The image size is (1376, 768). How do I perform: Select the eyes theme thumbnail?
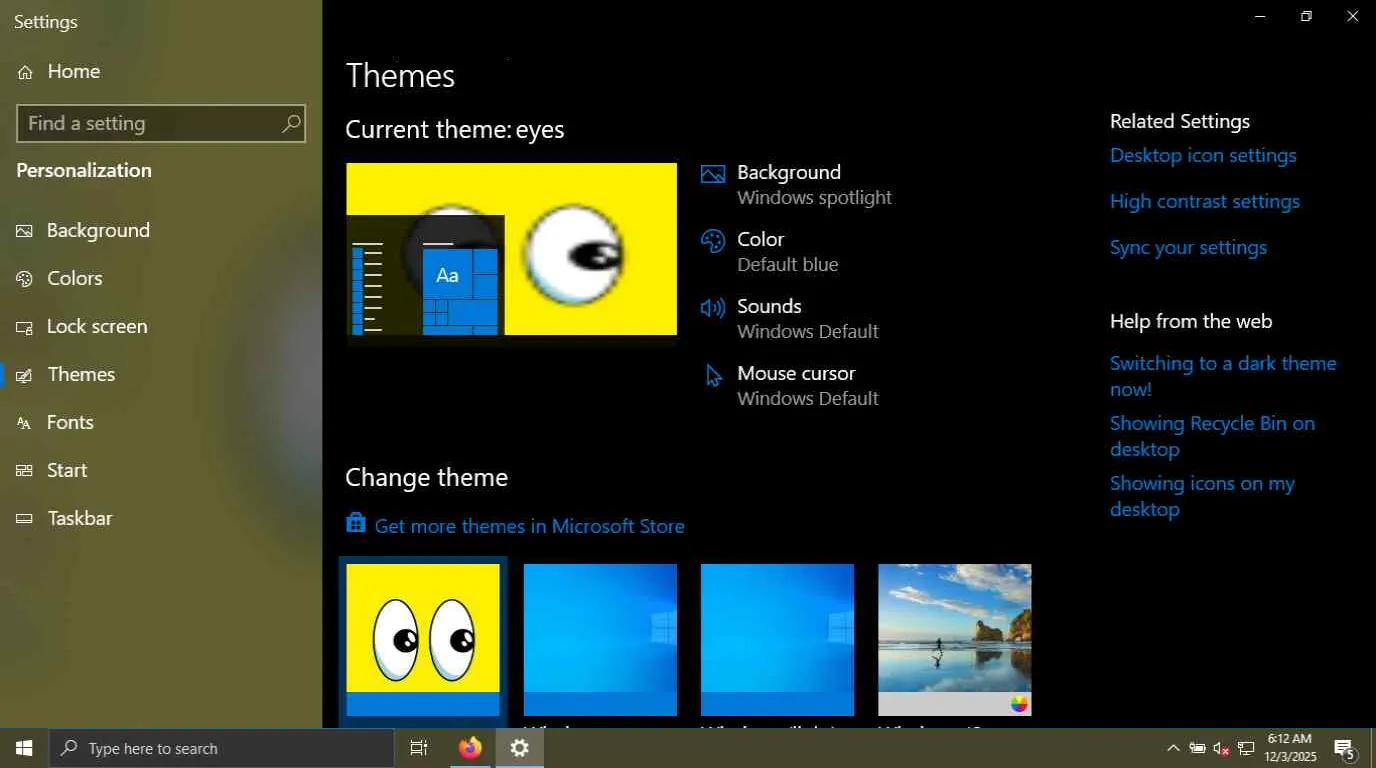coord(423,640)
